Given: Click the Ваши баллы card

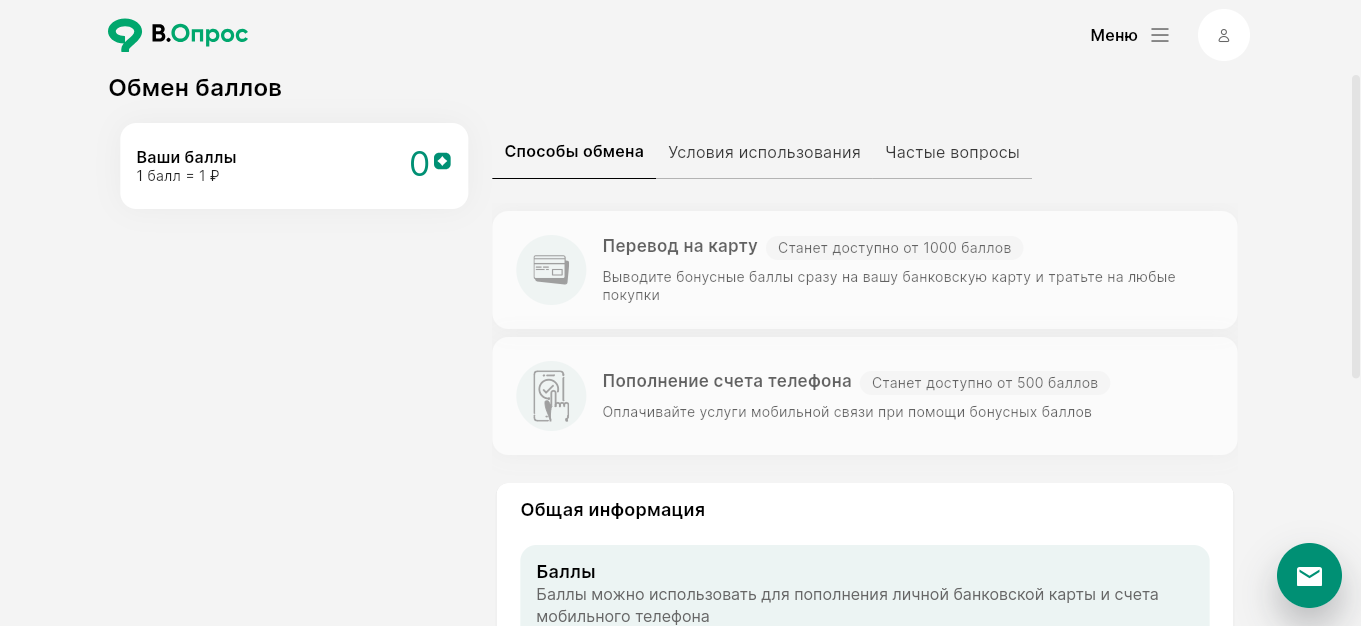Looking at the screenshot, I should (293, 166).
